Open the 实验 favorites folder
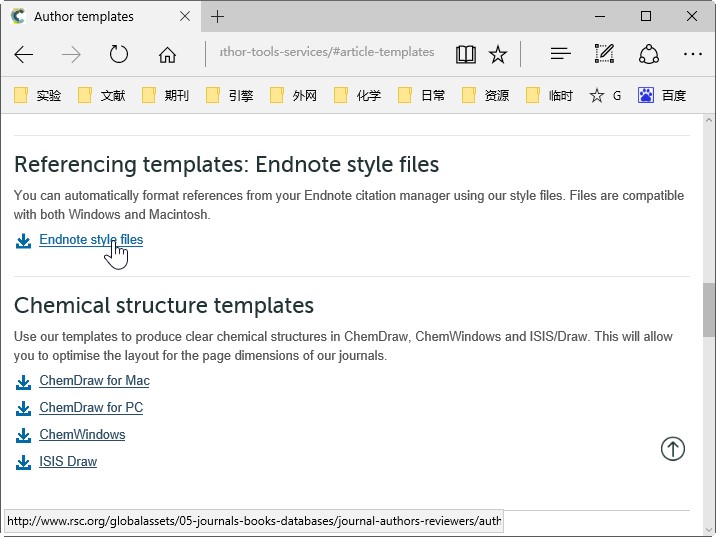The width and height of the screenshot is (716, 537). point(37,95)
